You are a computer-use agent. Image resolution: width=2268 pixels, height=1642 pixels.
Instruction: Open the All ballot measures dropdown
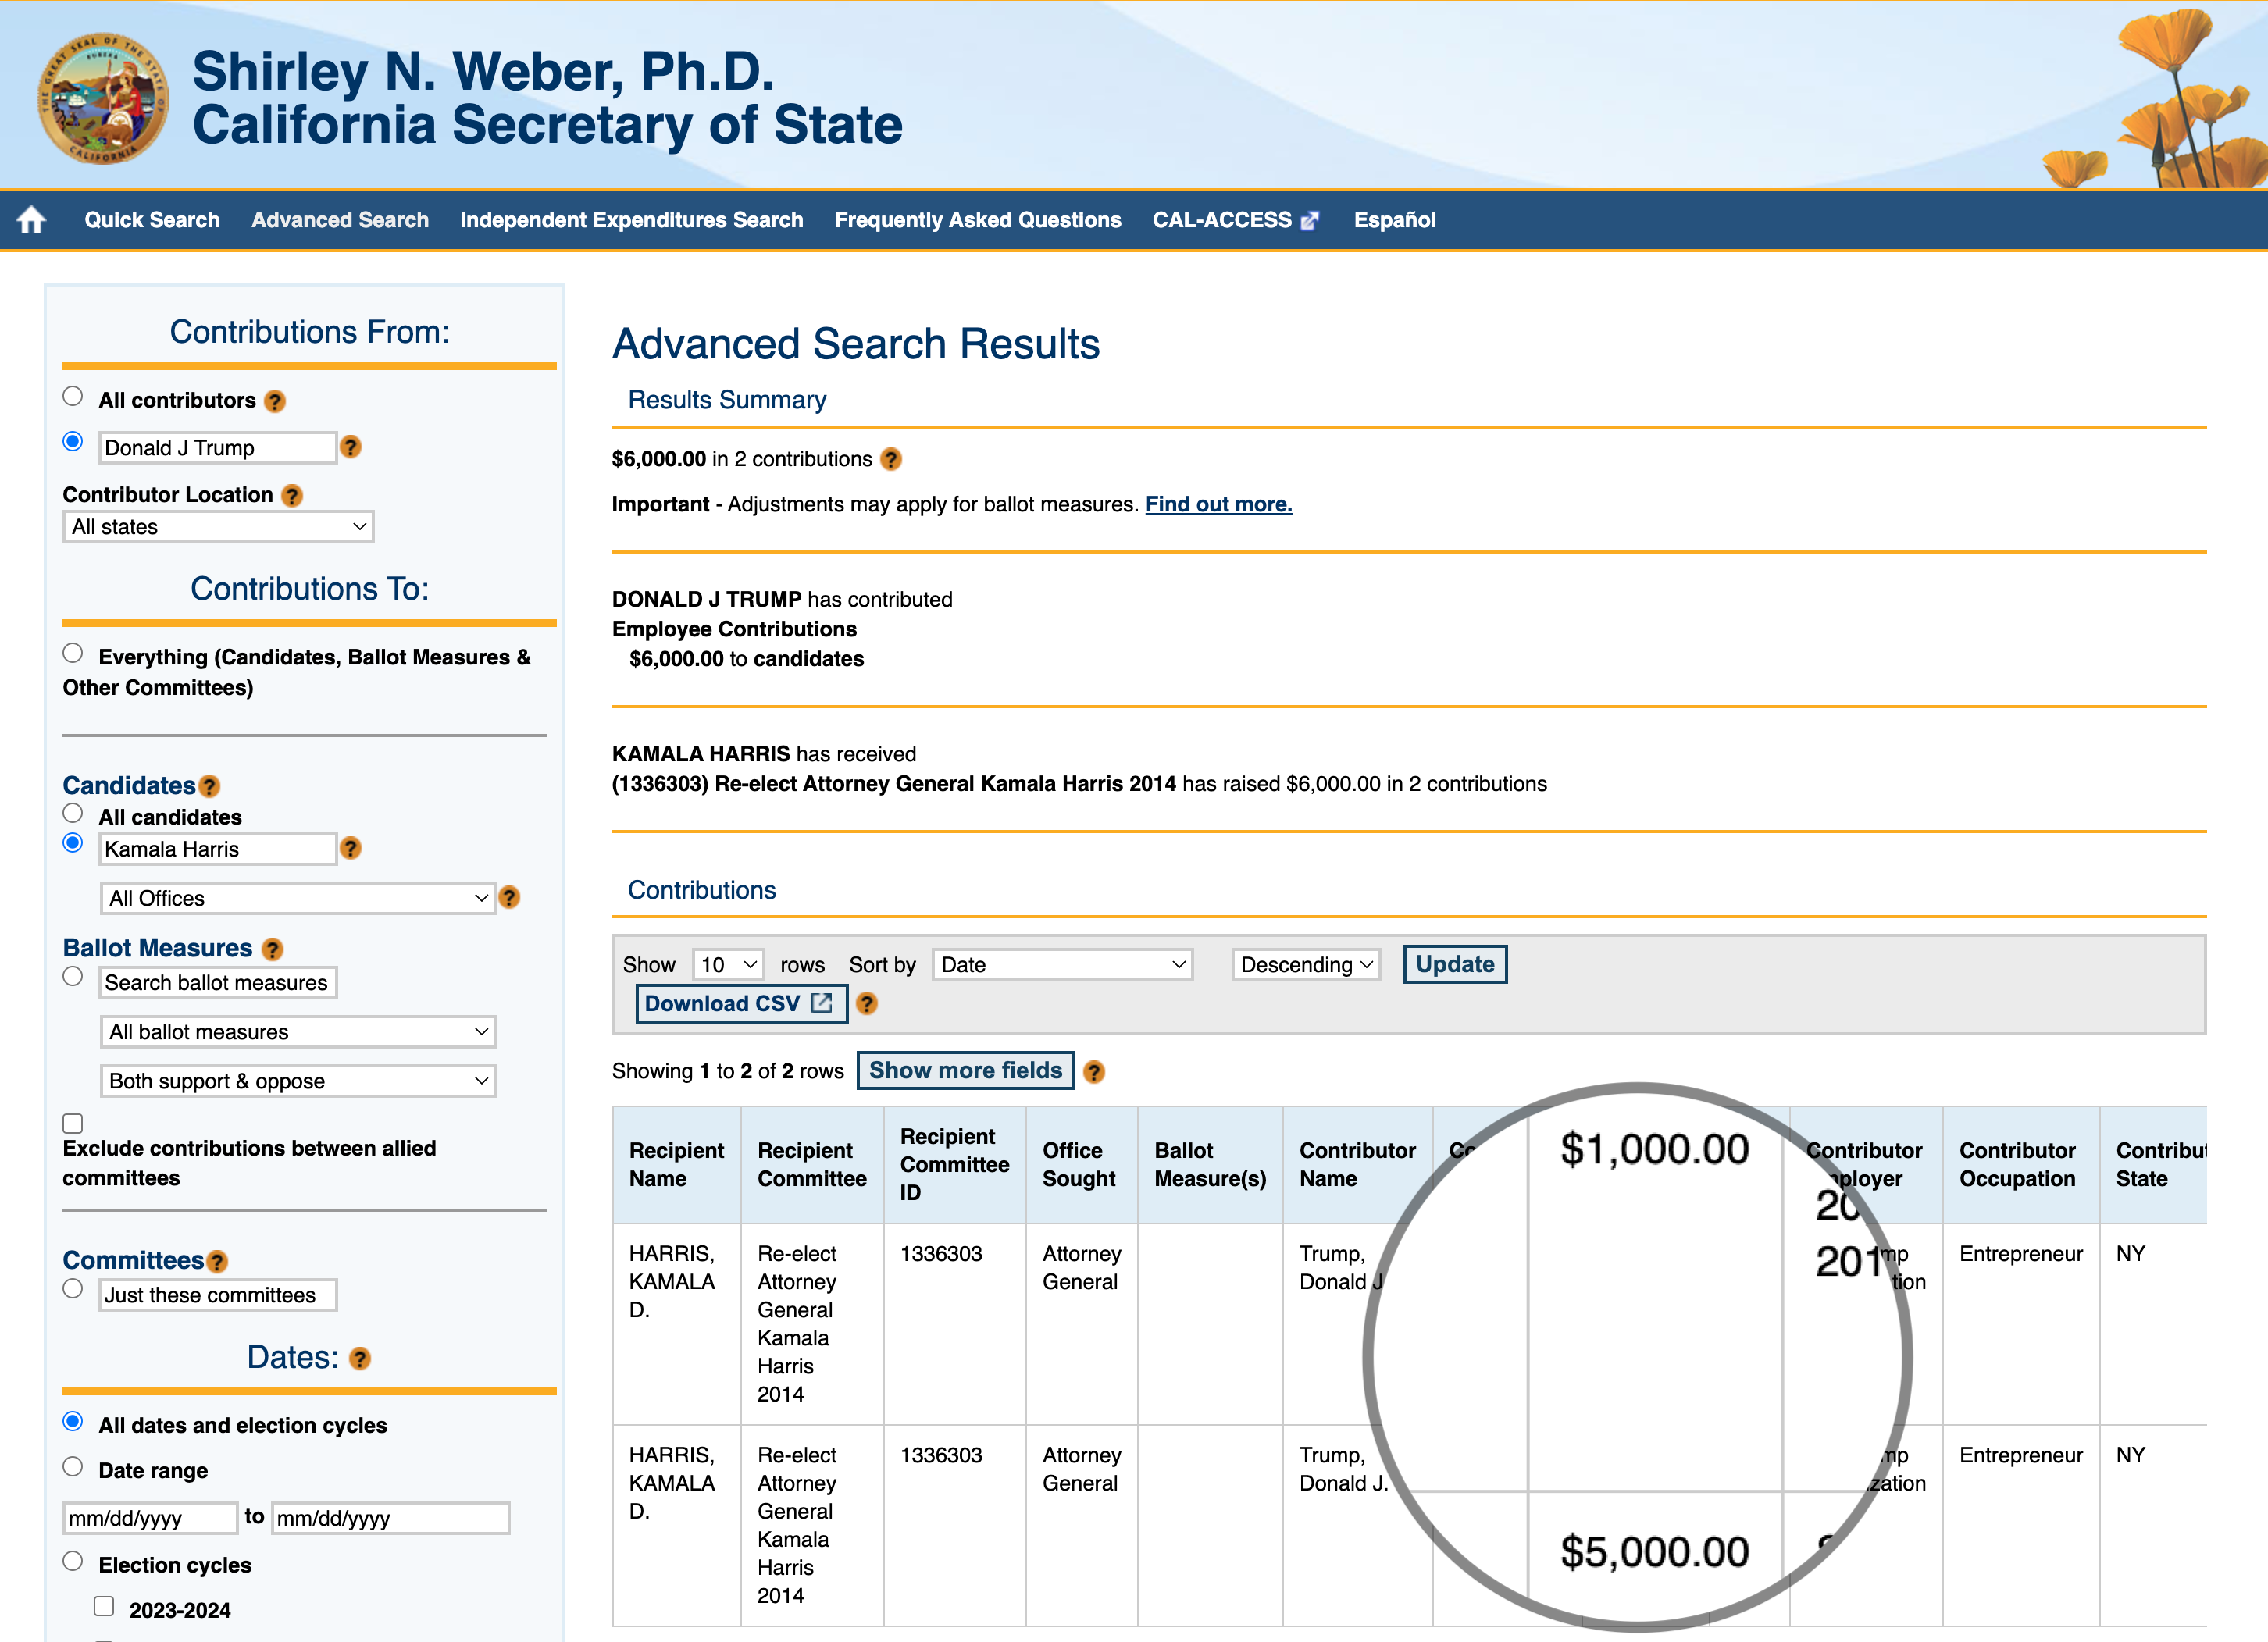tap(298, 1032)
